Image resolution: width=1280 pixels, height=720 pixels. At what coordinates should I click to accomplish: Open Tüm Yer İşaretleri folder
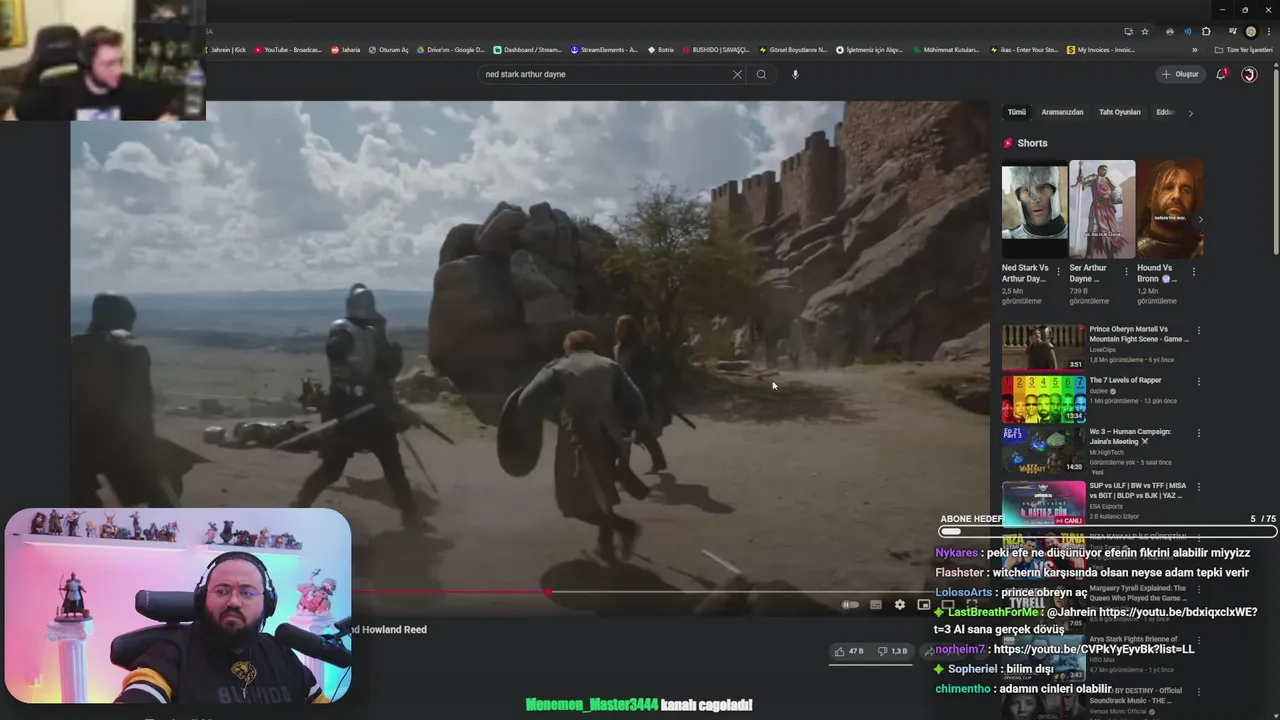point(1244,49)
